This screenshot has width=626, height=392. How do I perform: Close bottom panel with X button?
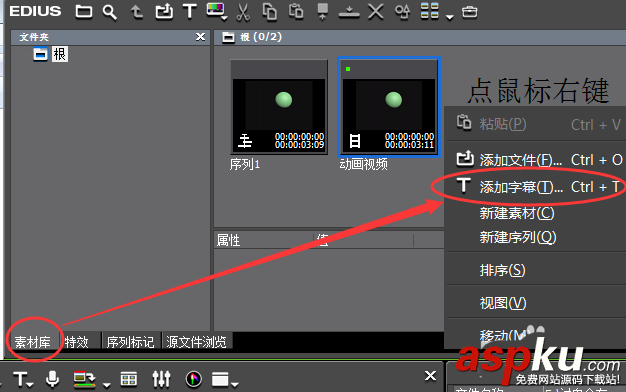[x=430, y=376]
